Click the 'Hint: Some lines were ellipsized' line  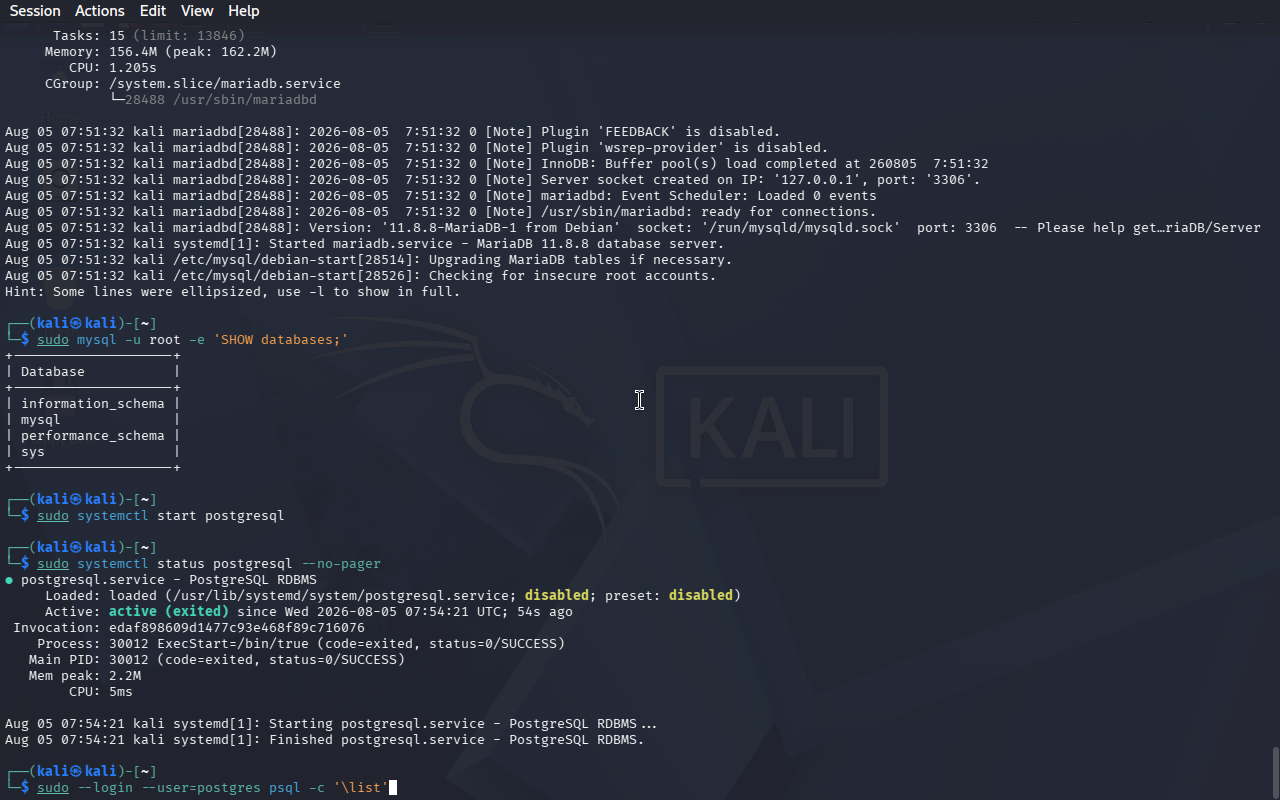click(x=233, y=292)
